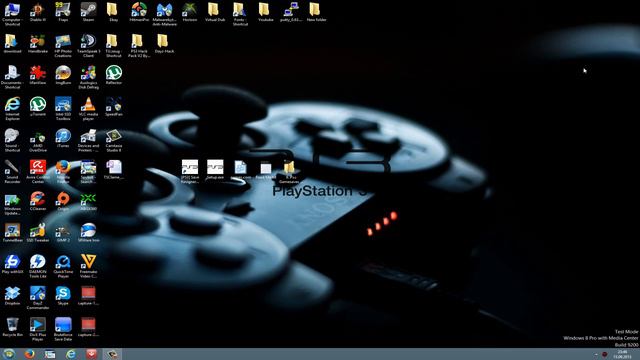Select the Dayz Hack folder

[x=164, y=44]
